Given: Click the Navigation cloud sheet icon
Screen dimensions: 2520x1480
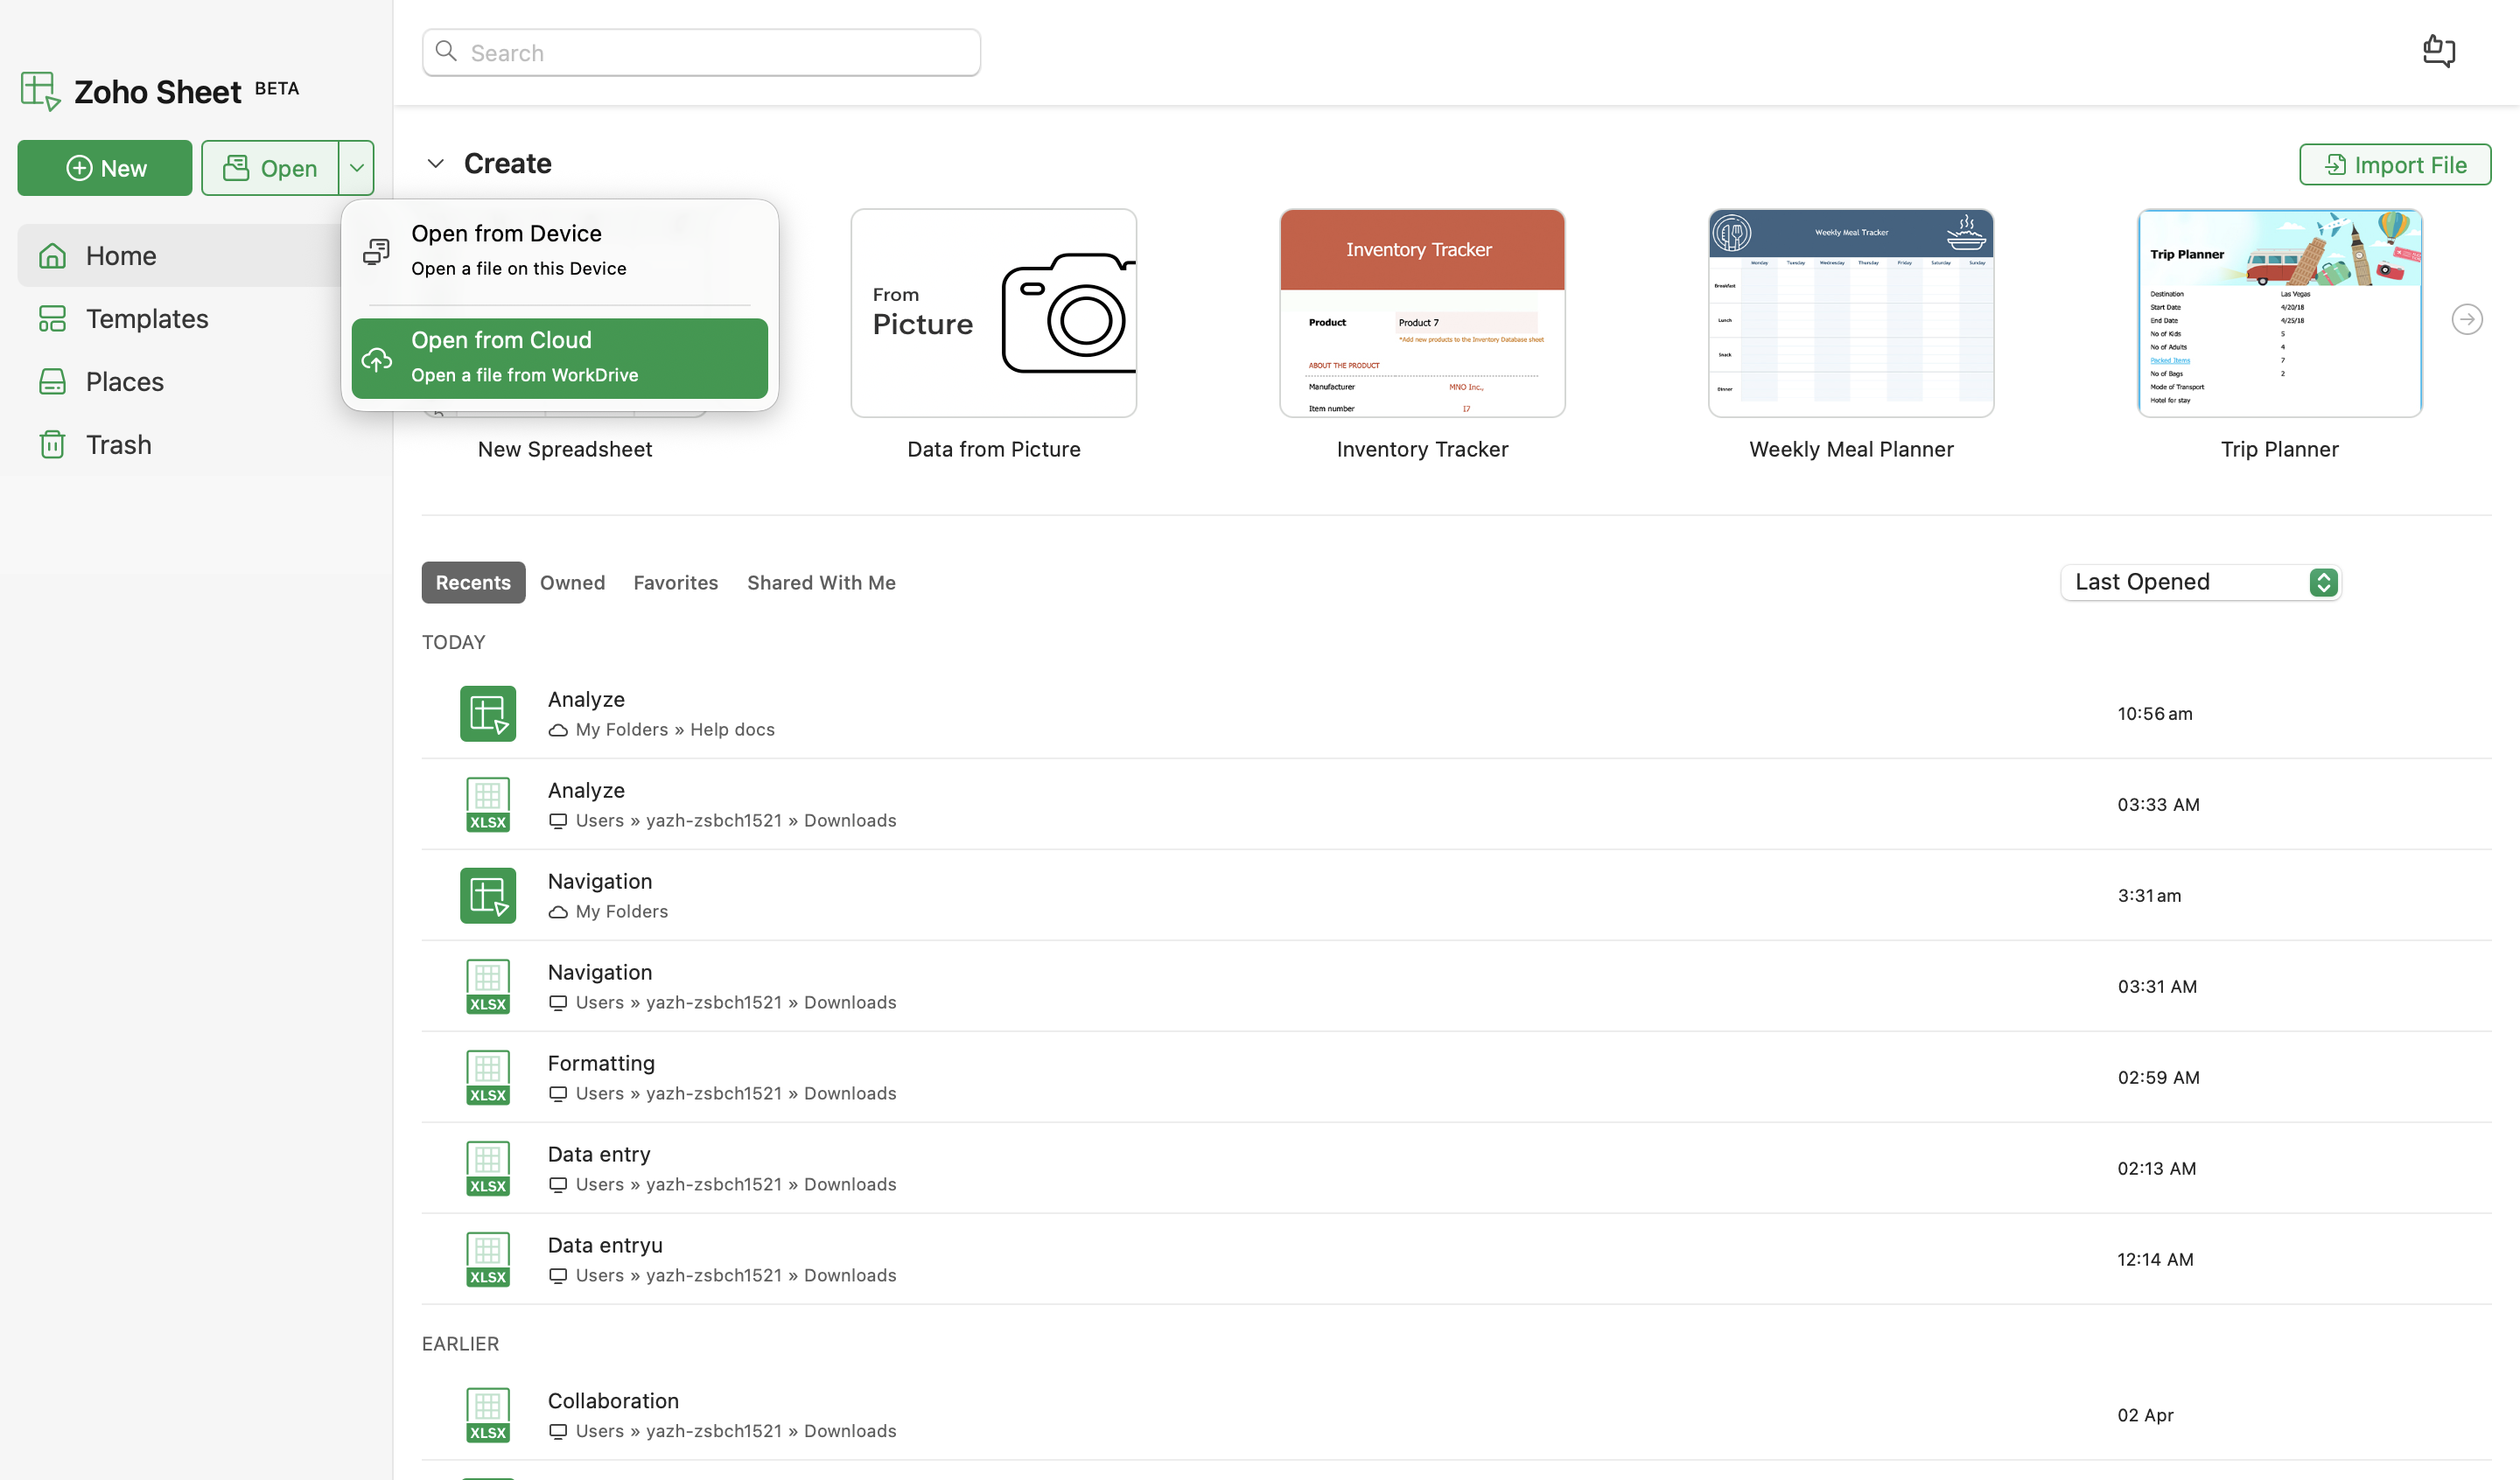Looking at the screenshot, I should 488,895.
